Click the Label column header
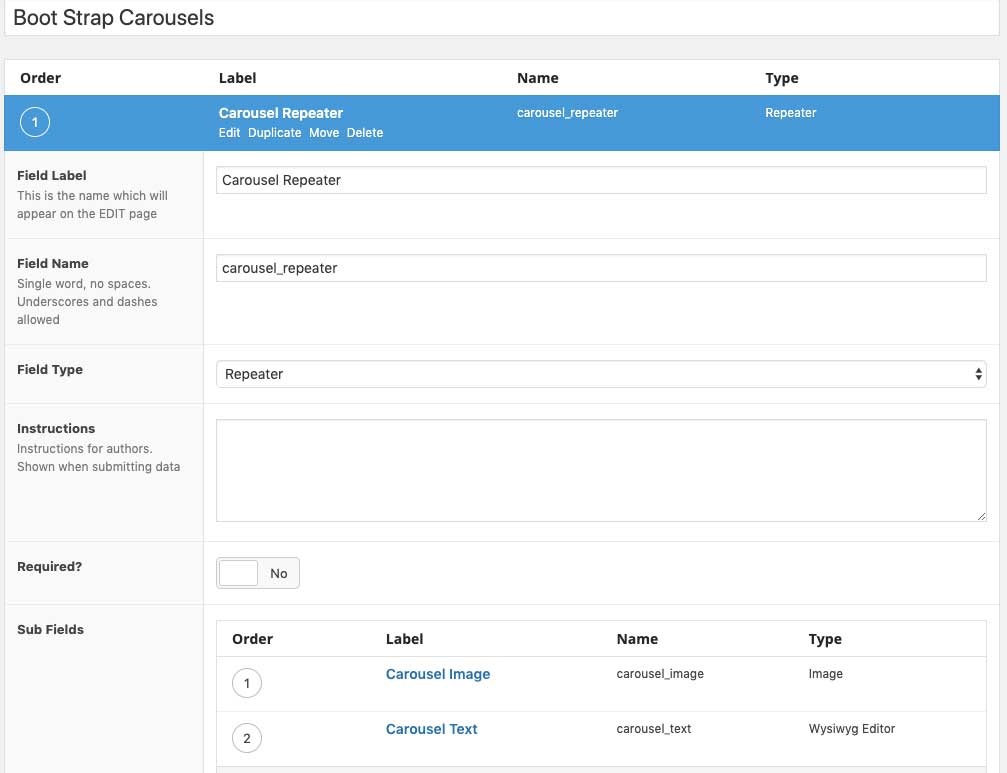 [x=237, y=78]
